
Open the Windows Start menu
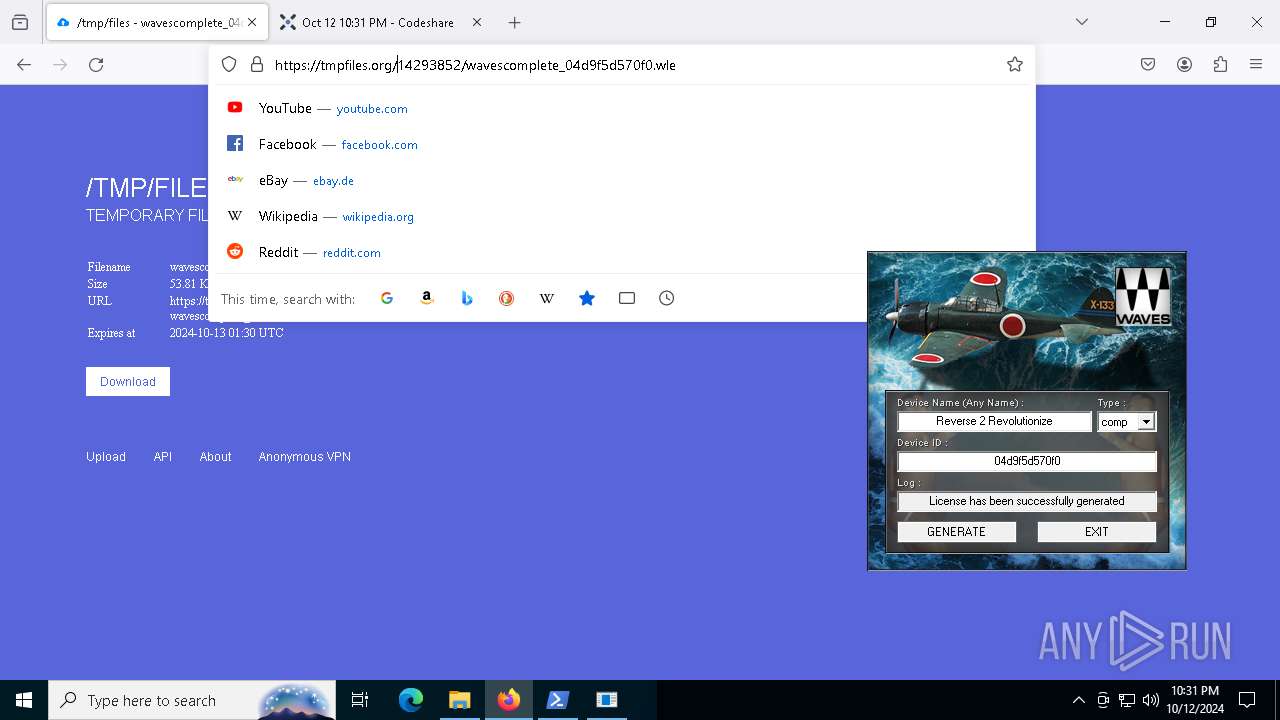coord(24,700)
